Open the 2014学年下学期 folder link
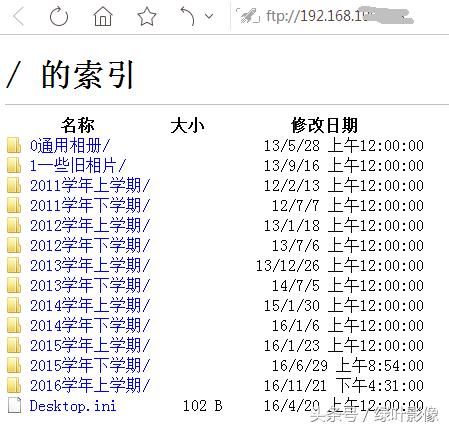Image resolution: width=449 pixels, height=429 pixels. (90, 326)
